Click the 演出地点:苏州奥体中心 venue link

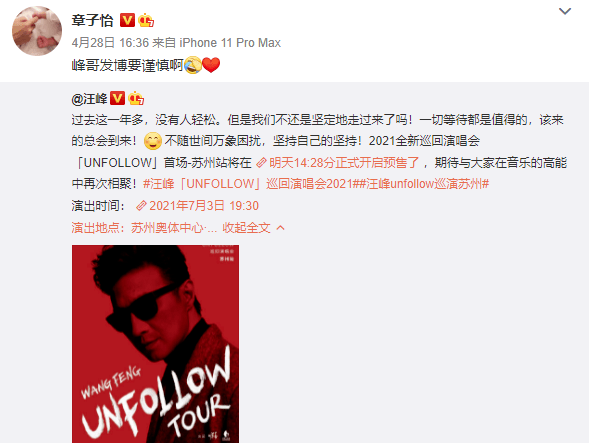144,228
